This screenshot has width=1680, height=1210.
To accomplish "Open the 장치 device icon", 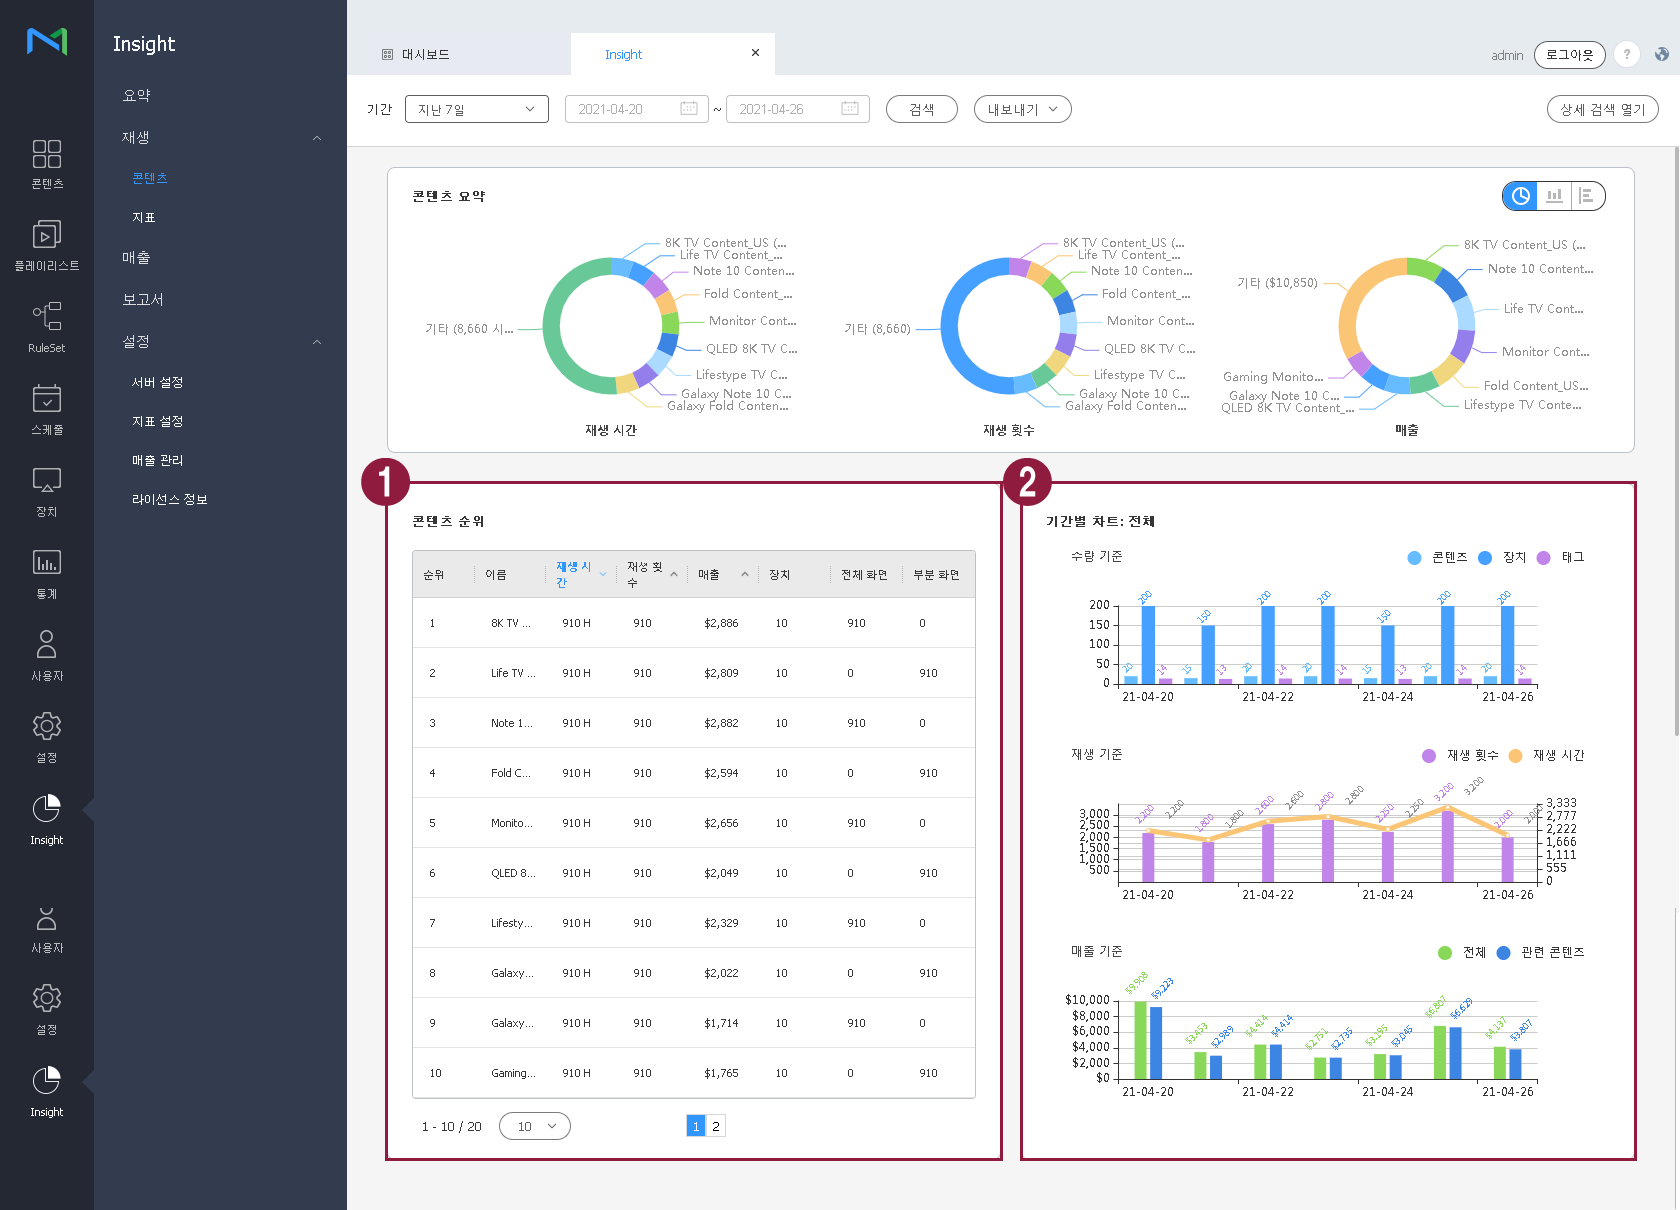I will (46, 492).
